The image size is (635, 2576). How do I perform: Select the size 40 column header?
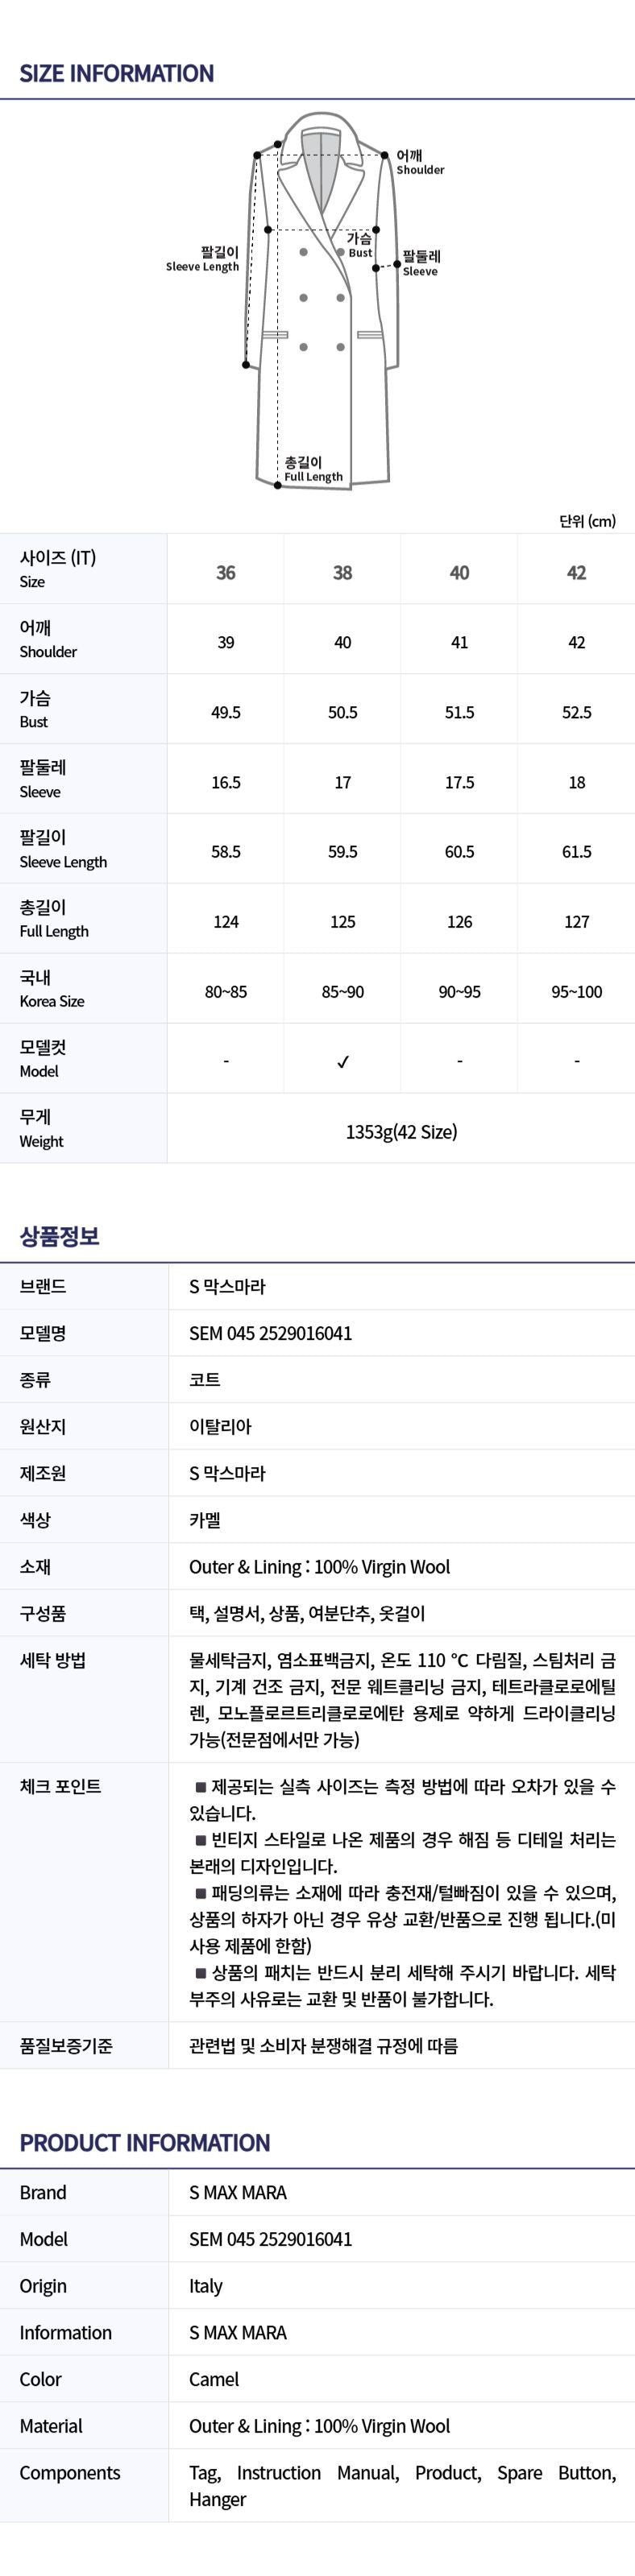tap(459, 572)
